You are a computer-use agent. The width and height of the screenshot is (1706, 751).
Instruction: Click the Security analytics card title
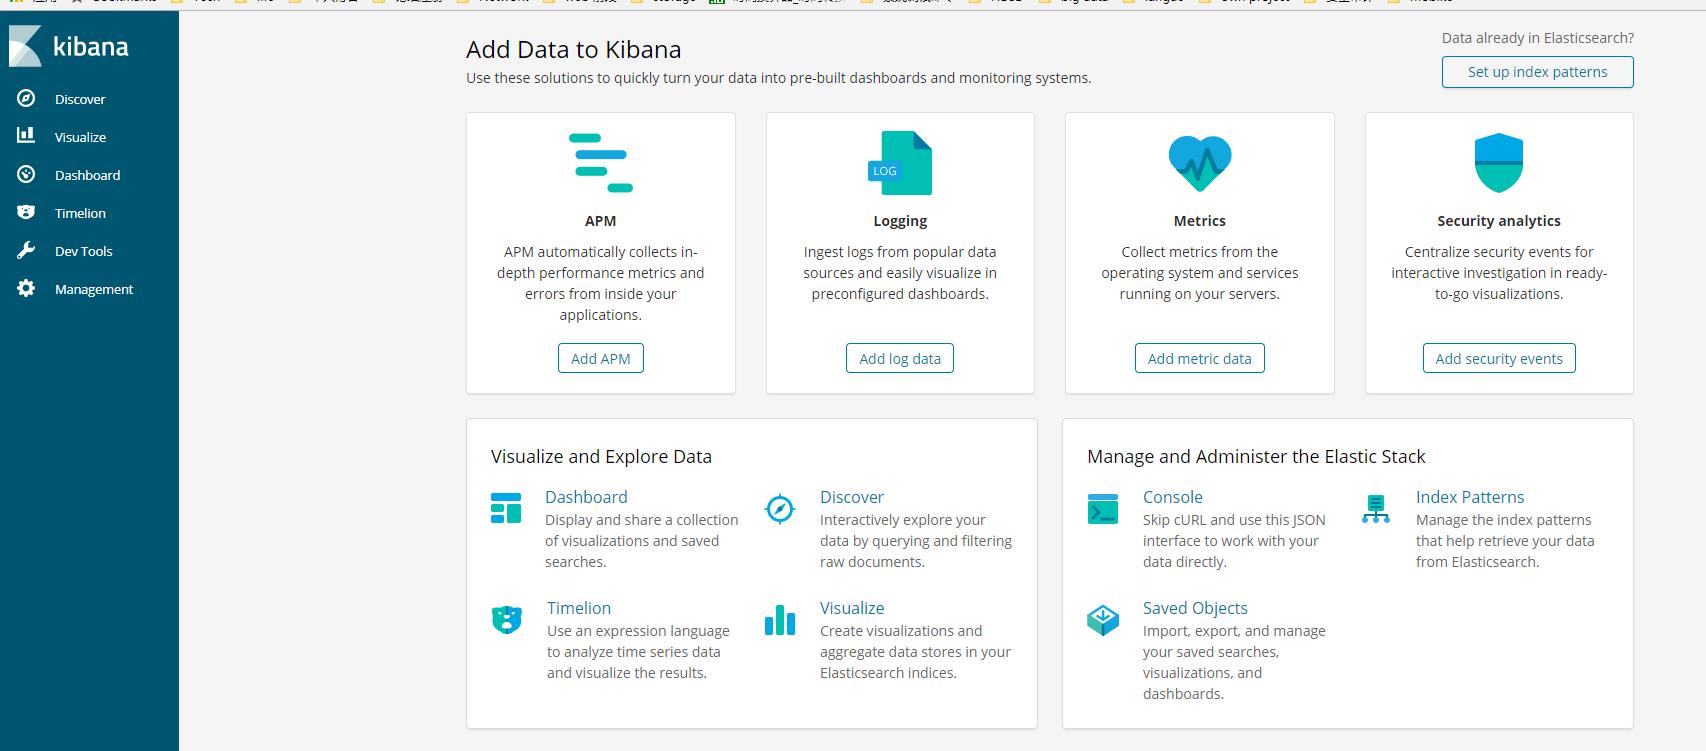[x=1499, y=221]
